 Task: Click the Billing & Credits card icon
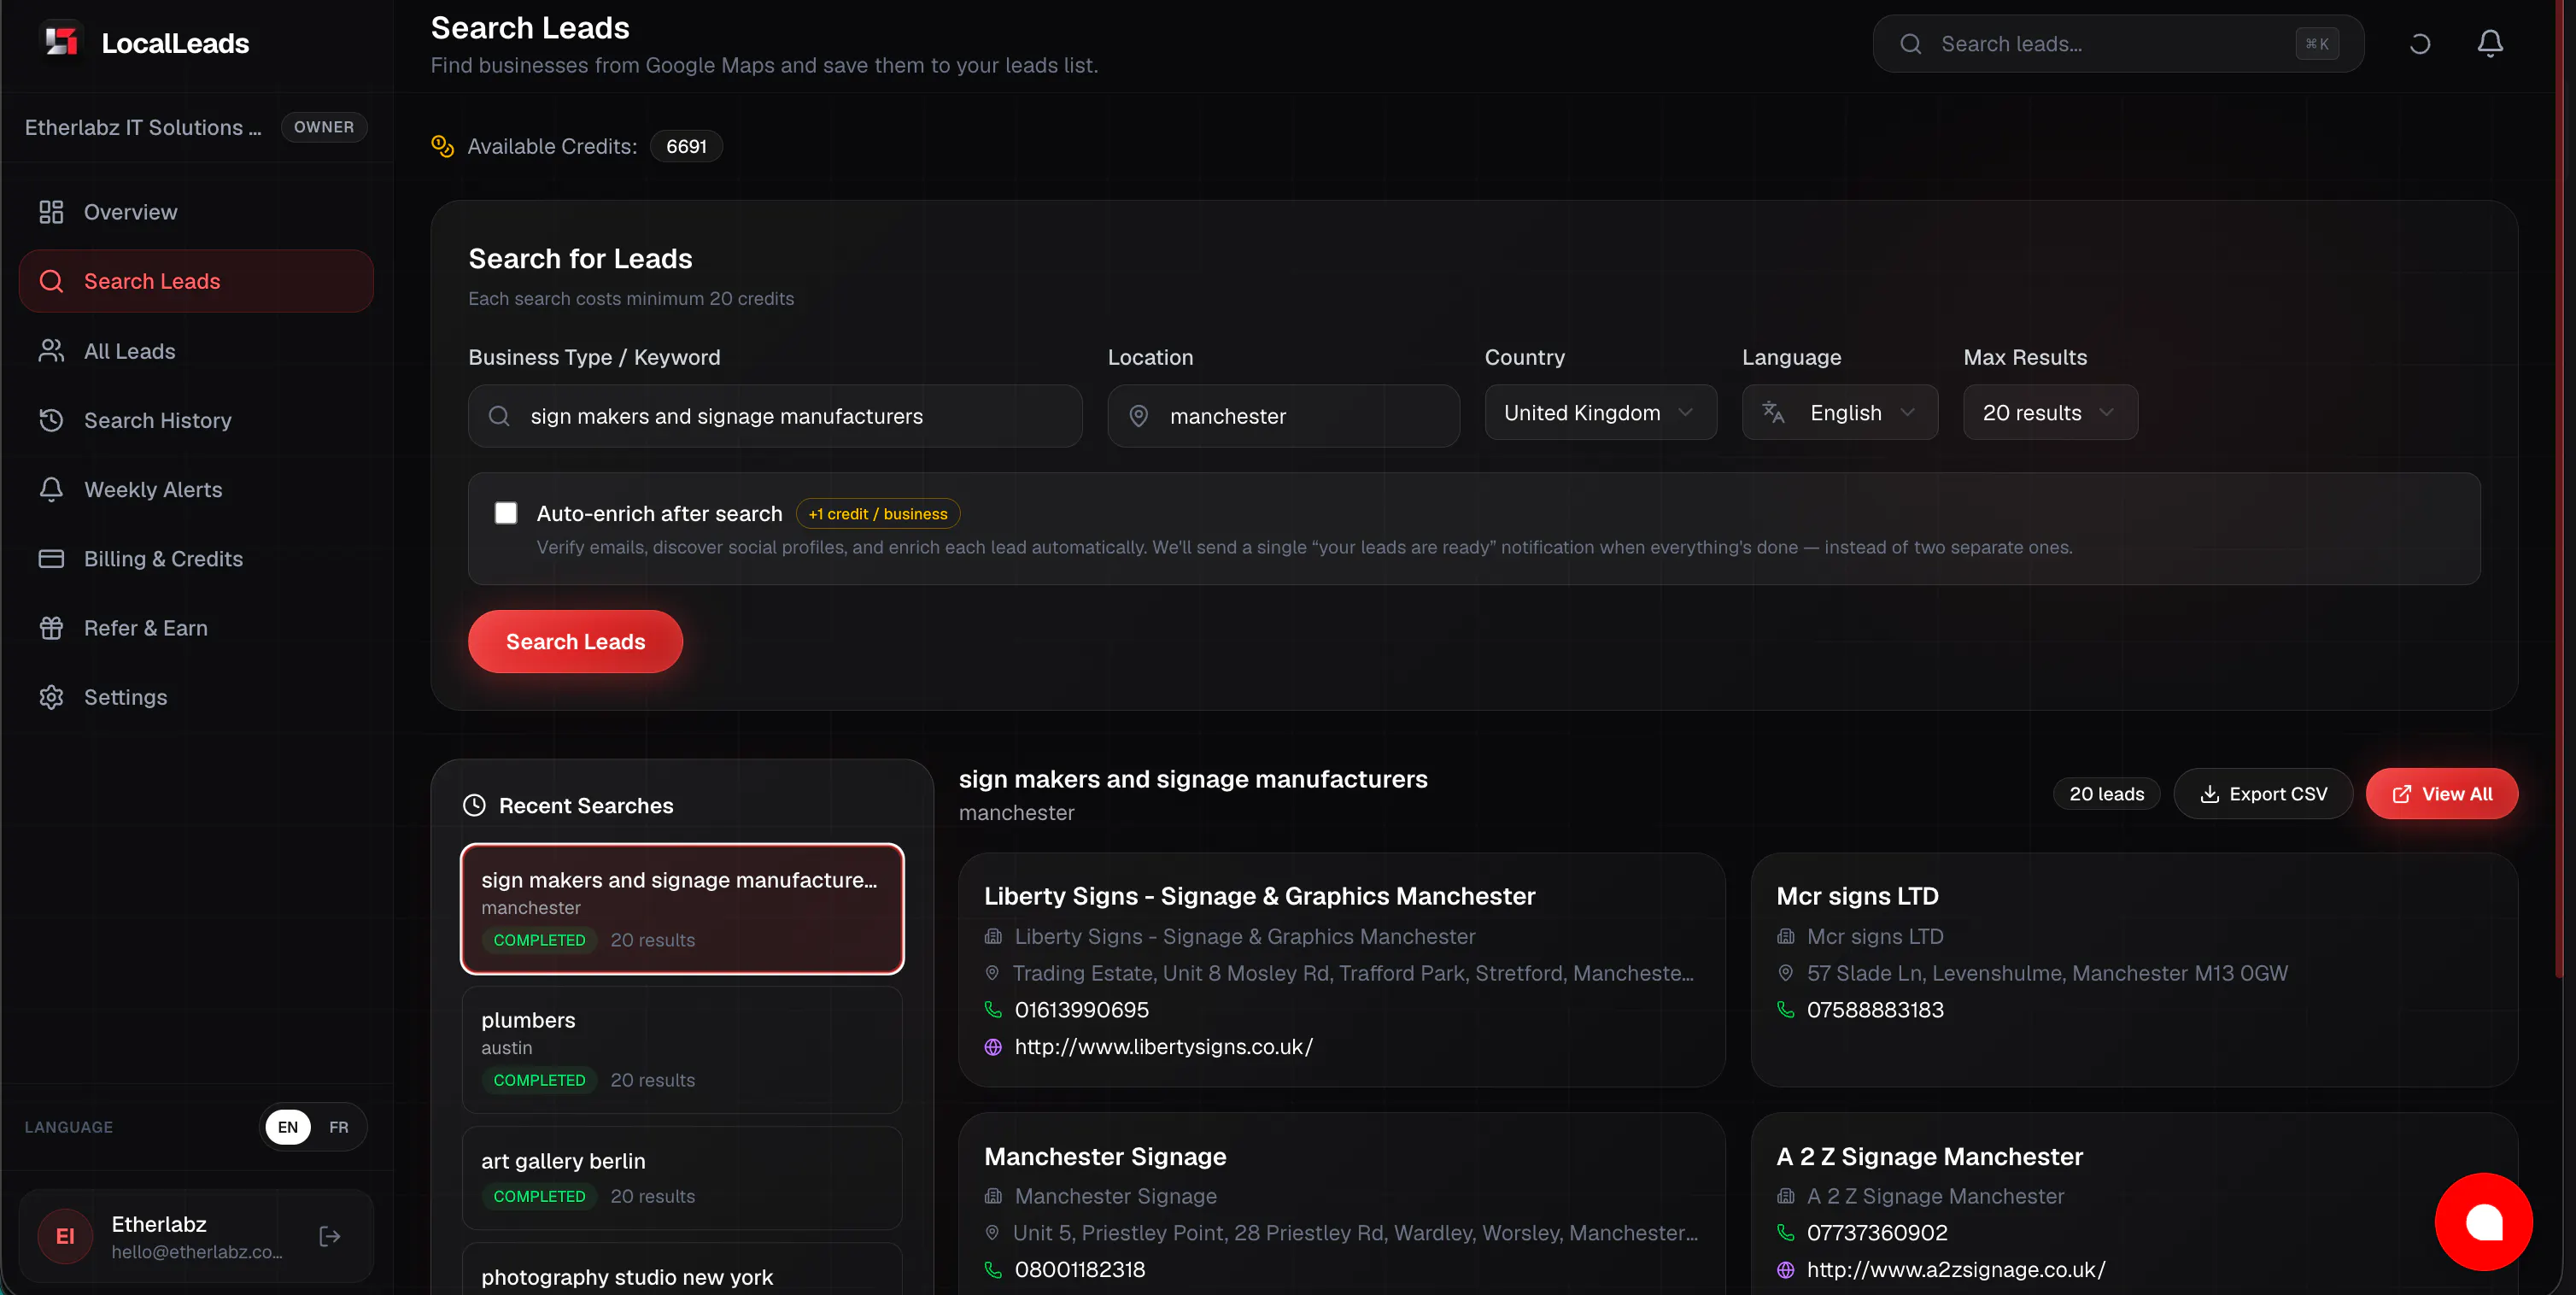click(51, 559)
